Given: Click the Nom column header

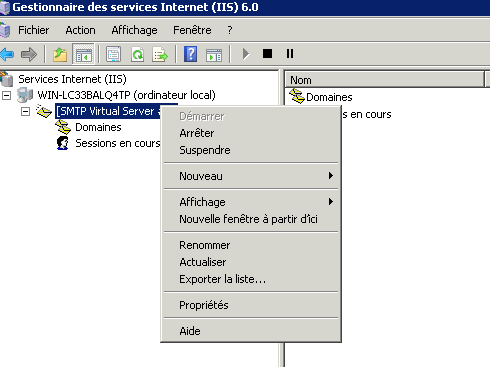Looking at the screenshot, I should point(384,80).
